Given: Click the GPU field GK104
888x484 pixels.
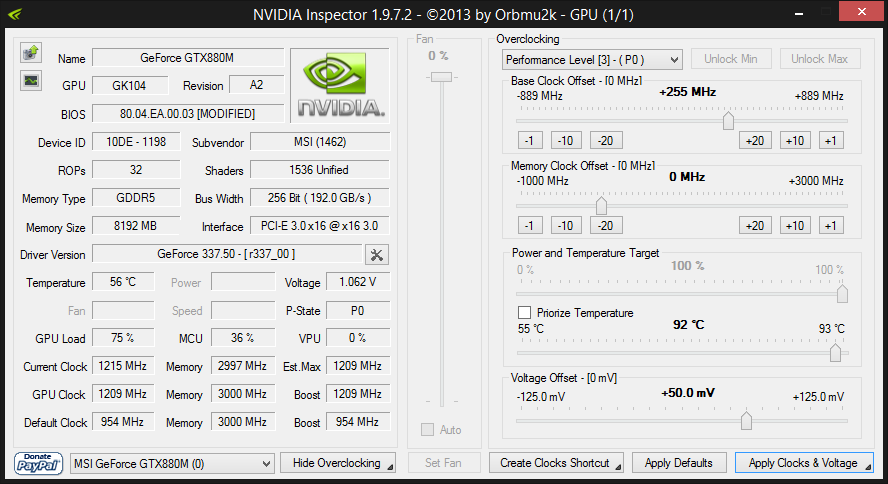Looking at the screenshot, I should coord(130,85).
